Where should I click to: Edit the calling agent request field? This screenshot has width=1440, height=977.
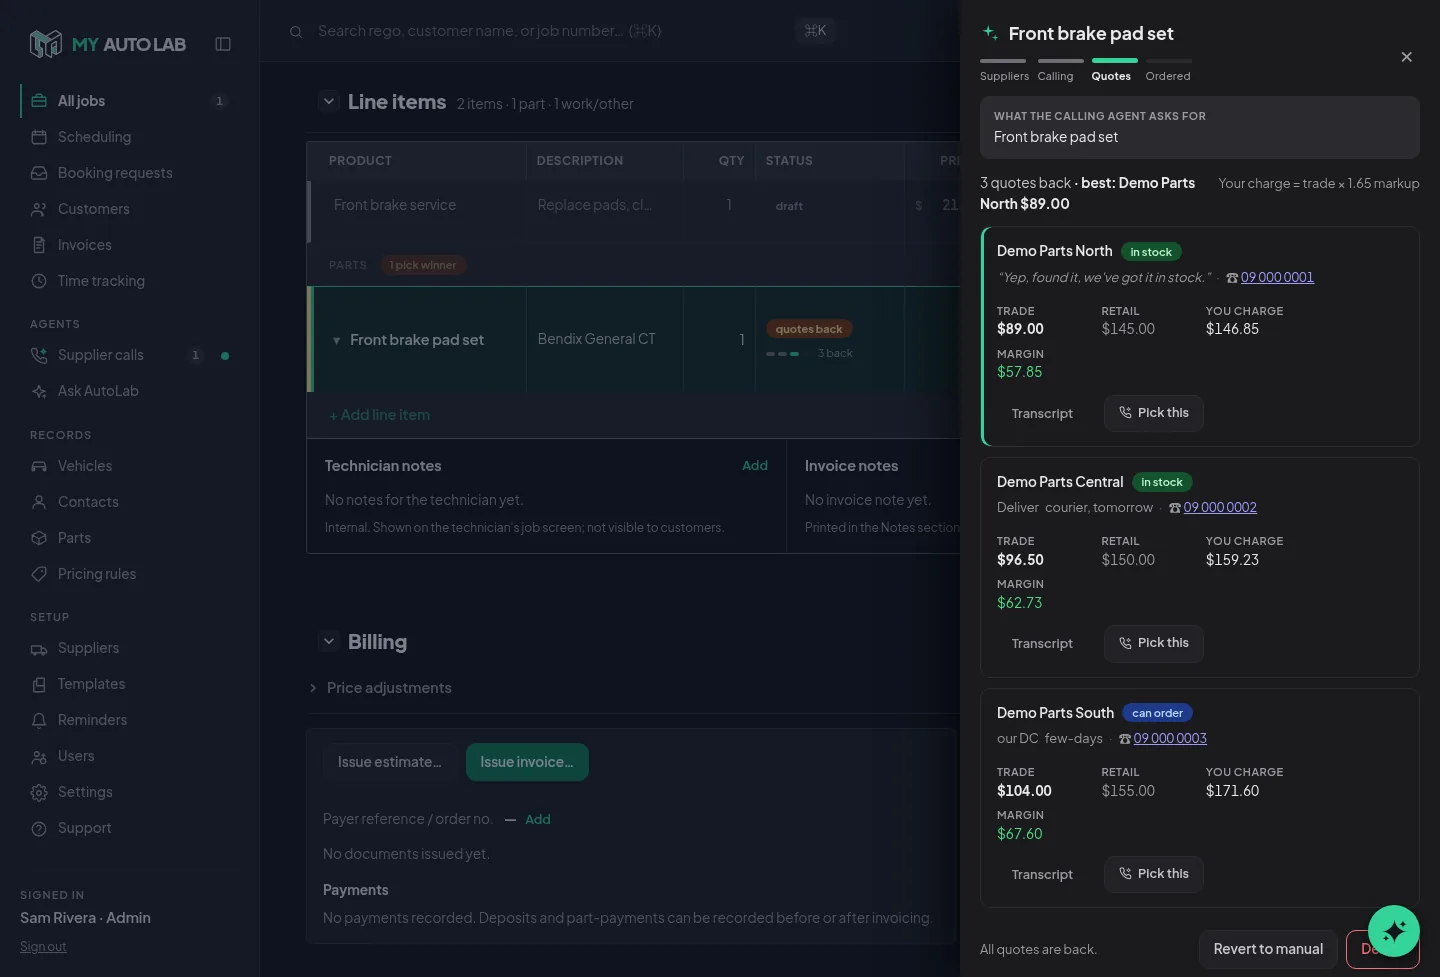(1200, 127)
